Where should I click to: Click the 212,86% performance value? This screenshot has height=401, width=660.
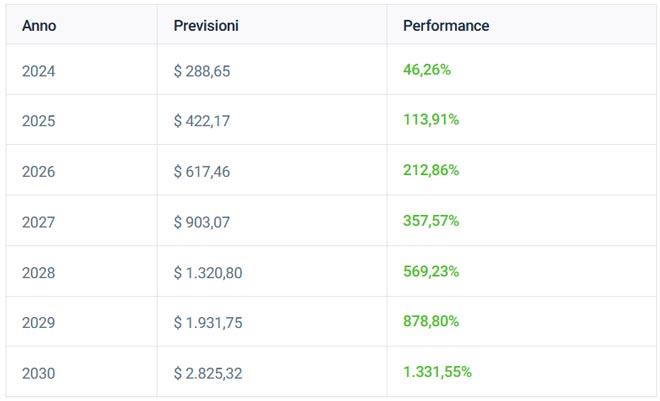pos(431,171)
